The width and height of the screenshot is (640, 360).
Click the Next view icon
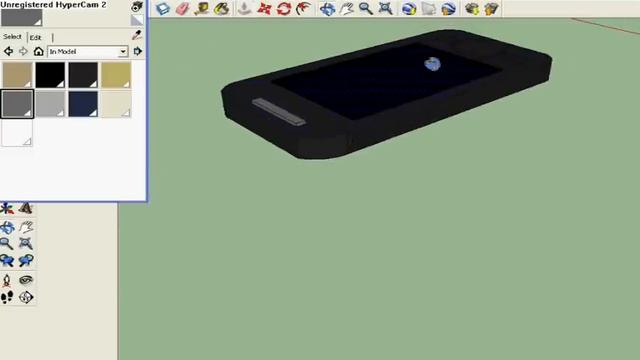tap(26, 260)
